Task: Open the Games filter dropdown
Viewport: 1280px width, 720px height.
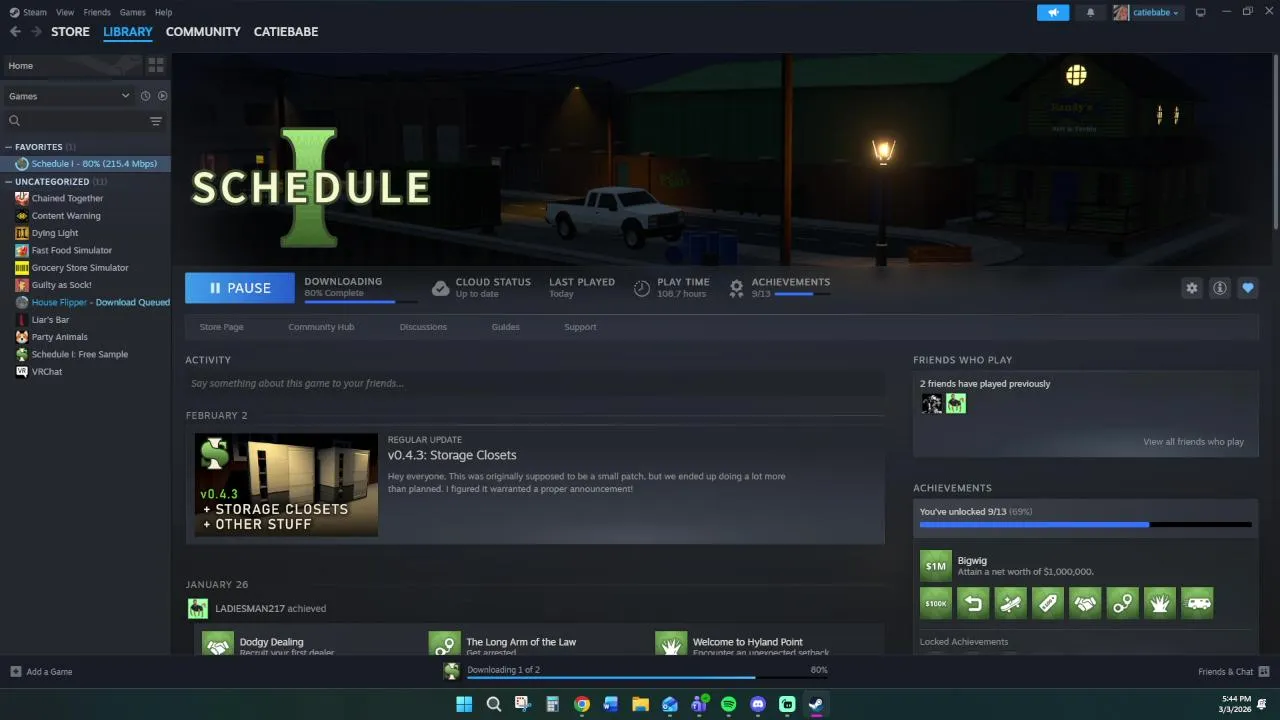Action: (x=68, y=96)
